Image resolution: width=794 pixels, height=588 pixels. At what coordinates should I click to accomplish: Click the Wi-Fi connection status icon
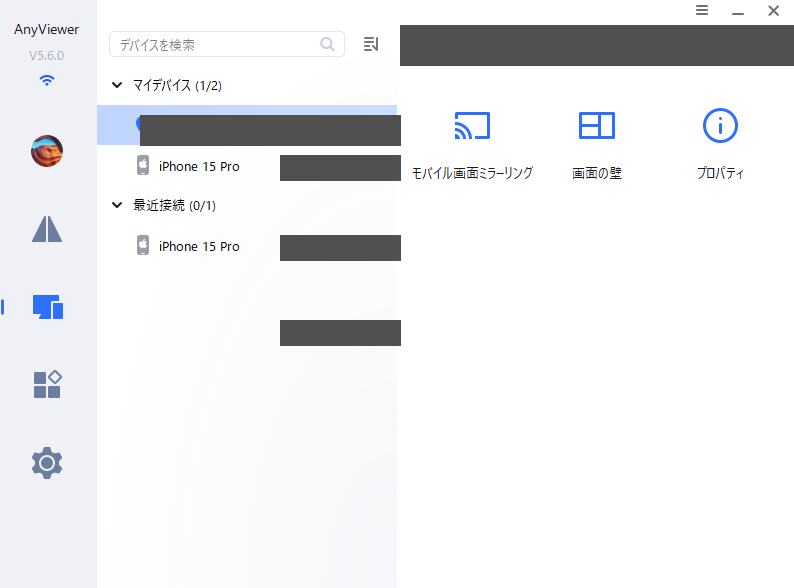[47, 80]
